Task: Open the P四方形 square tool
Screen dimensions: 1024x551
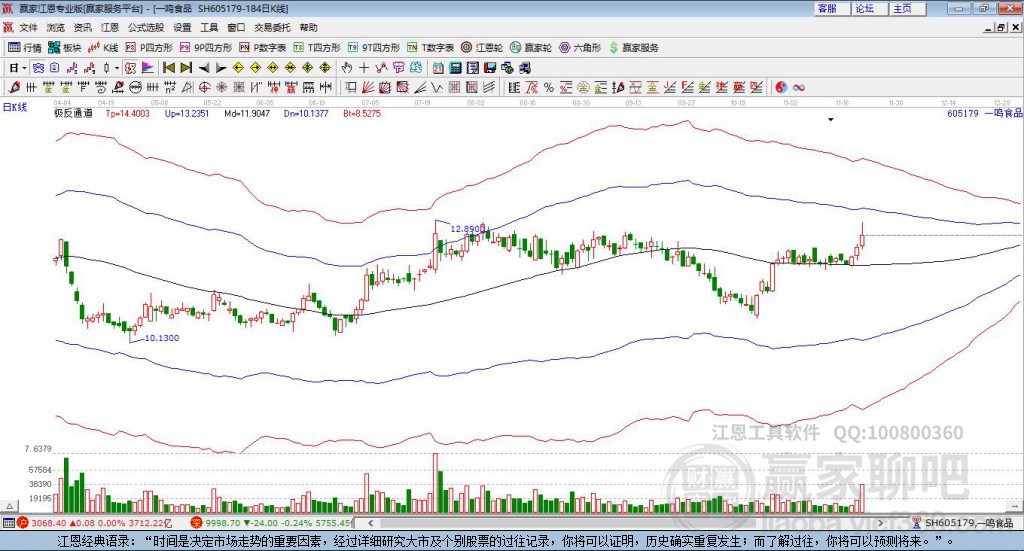Action: click(x=149, y=48)
